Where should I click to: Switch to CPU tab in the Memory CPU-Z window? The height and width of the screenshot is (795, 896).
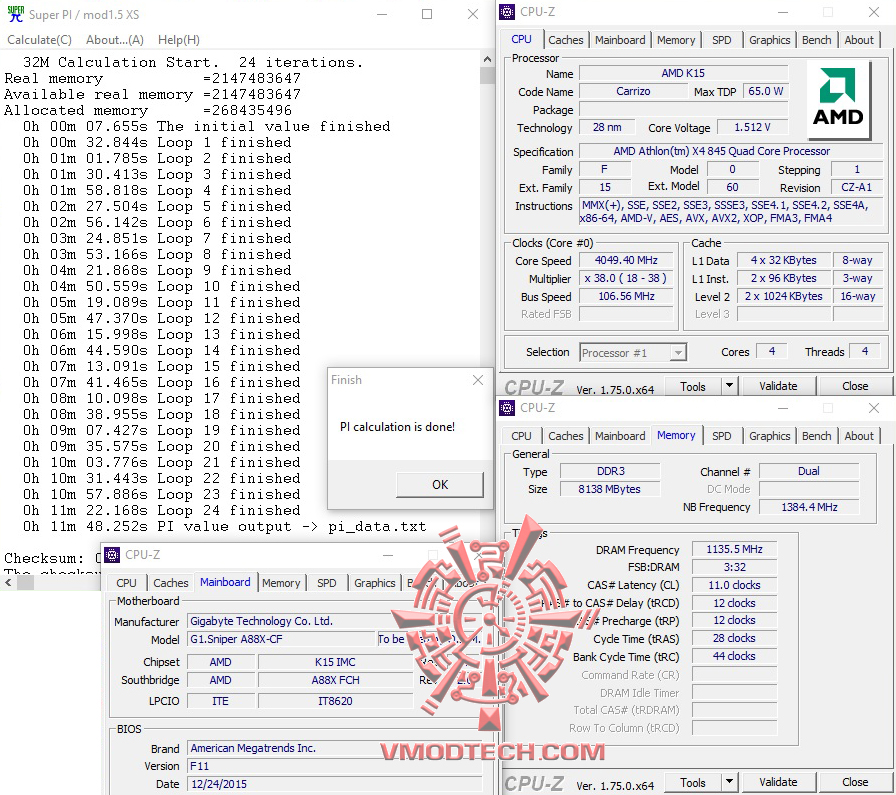pyautogui.click(x=521, y=436)
